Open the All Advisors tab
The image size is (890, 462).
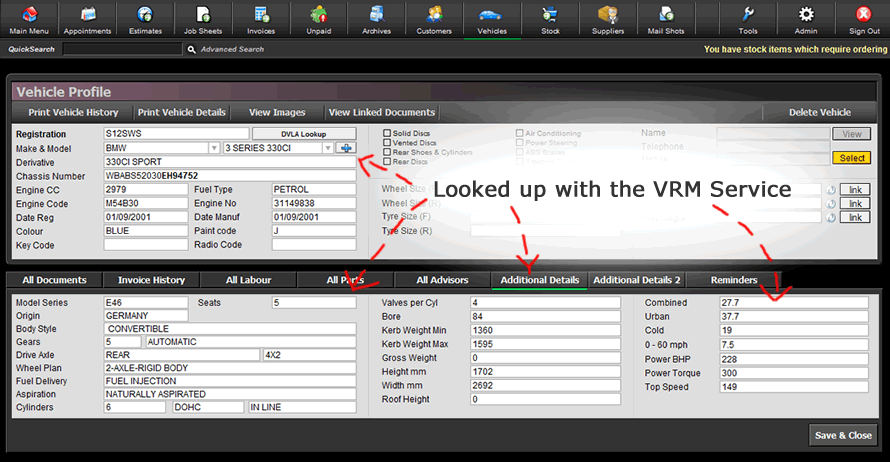(442, 280)
